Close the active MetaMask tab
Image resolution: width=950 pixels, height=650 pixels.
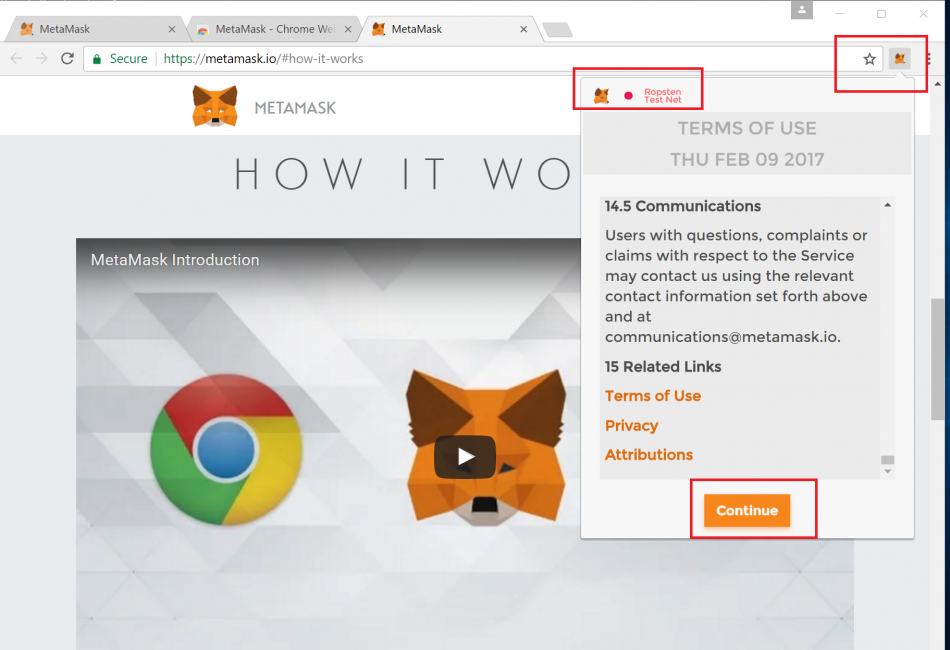point(523,29)
